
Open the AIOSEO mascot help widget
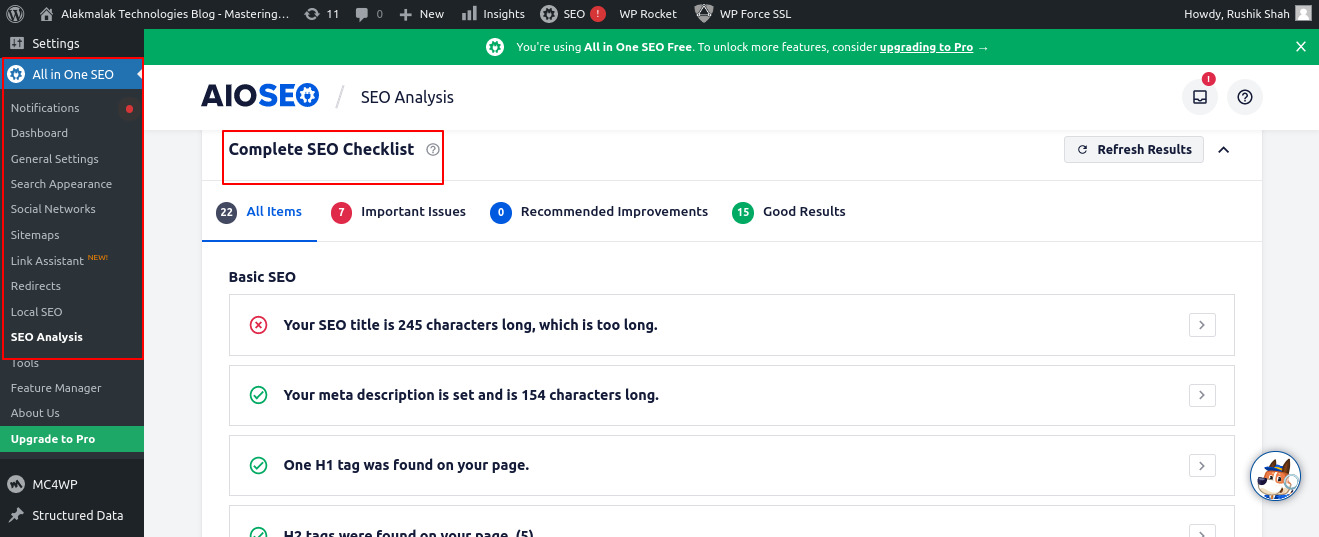(x=1275, y=476)
